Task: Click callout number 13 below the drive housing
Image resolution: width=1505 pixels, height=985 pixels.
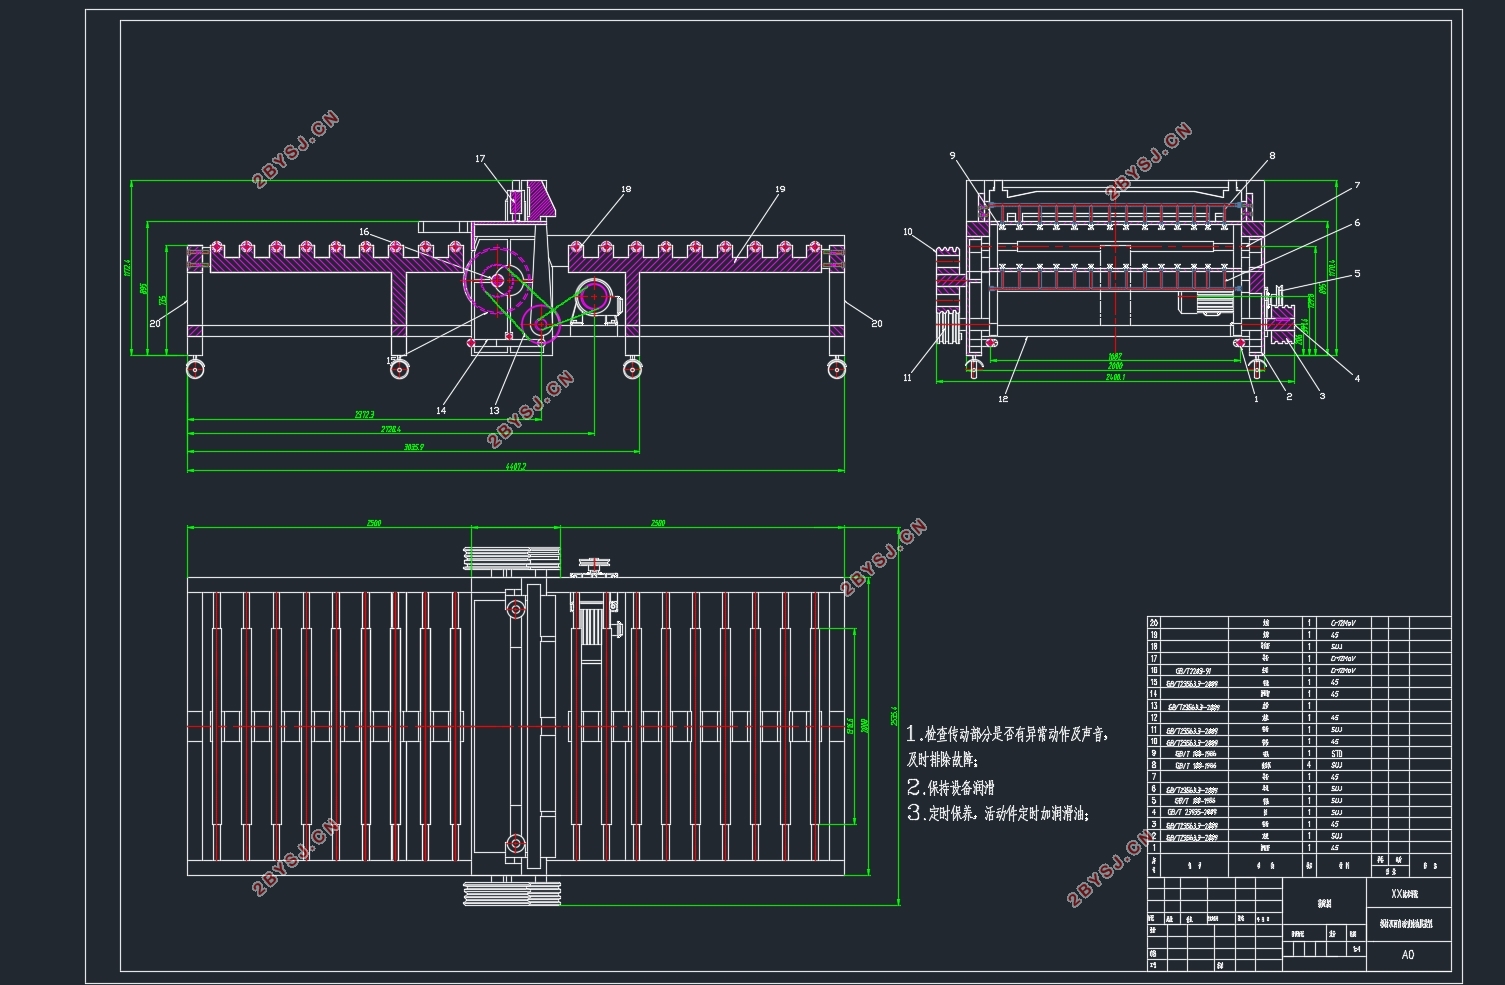Action: [x=494, y=410]
